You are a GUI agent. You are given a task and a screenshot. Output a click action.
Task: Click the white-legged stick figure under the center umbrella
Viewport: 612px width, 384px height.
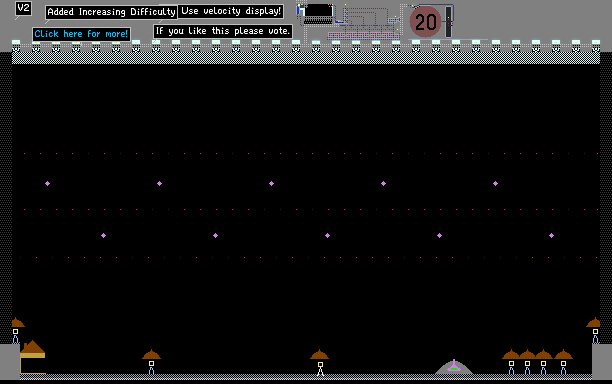coord(320,369)
